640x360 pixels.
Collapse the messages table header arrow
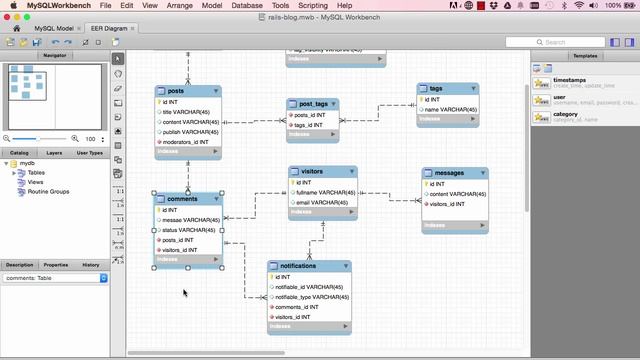tap(483, 173)
